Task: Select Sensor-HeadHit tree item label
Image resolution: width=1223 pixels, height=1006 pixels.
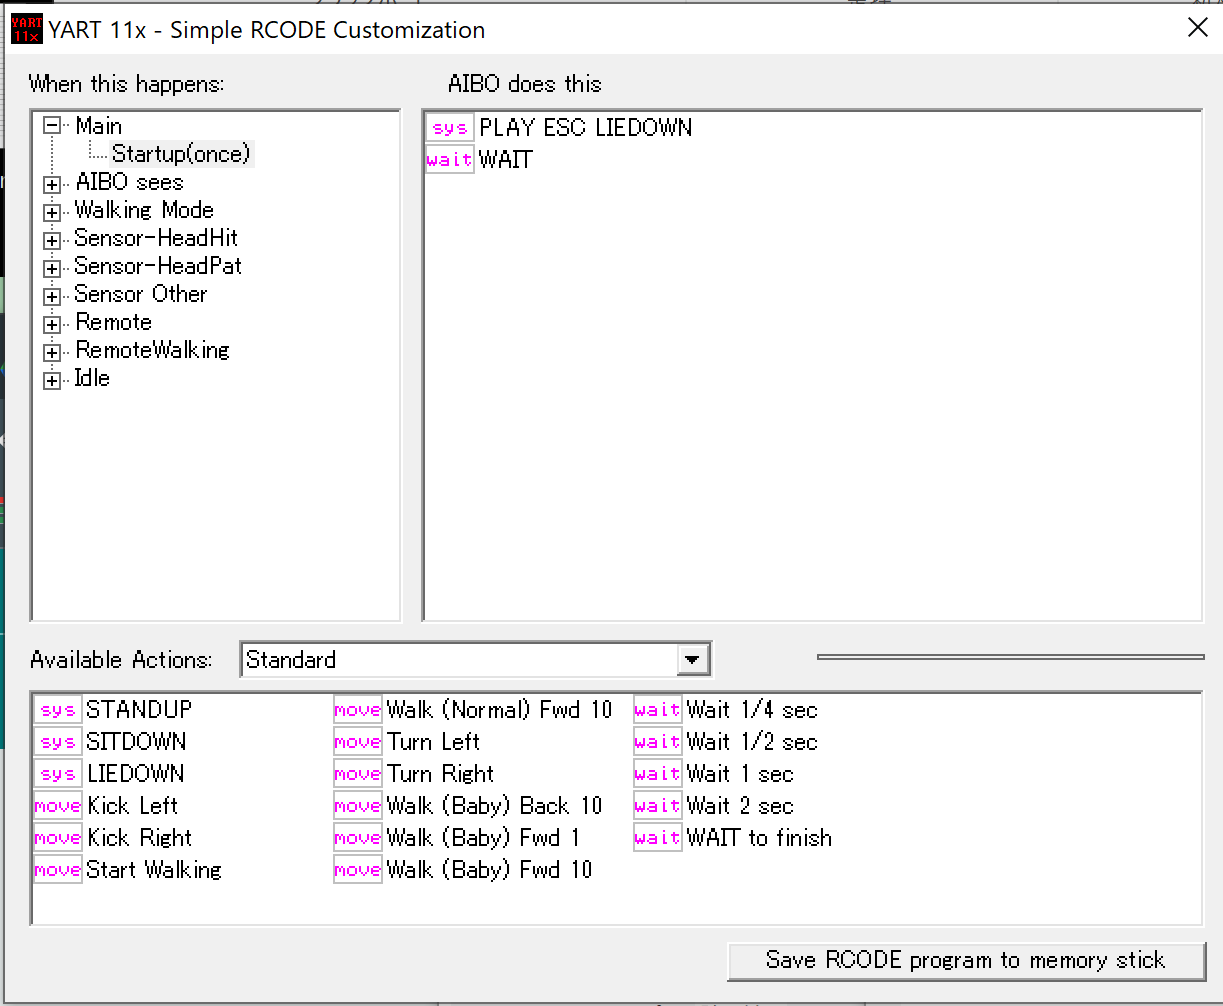Action: (156, 238)
